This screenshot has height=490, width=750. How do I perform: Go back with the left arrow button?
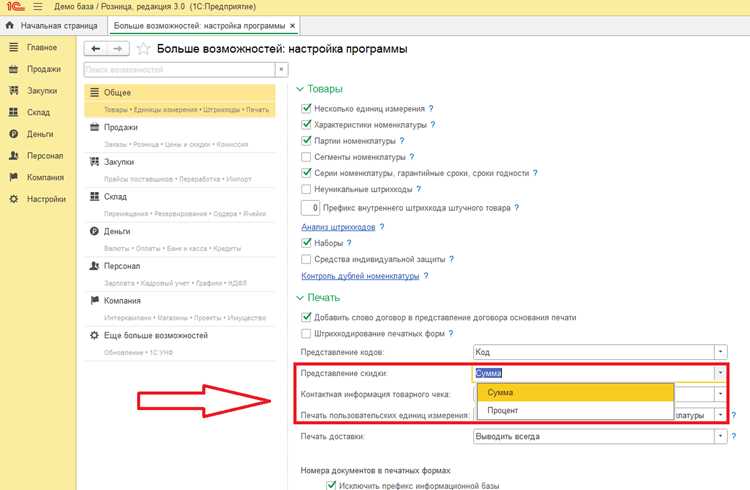95,49
